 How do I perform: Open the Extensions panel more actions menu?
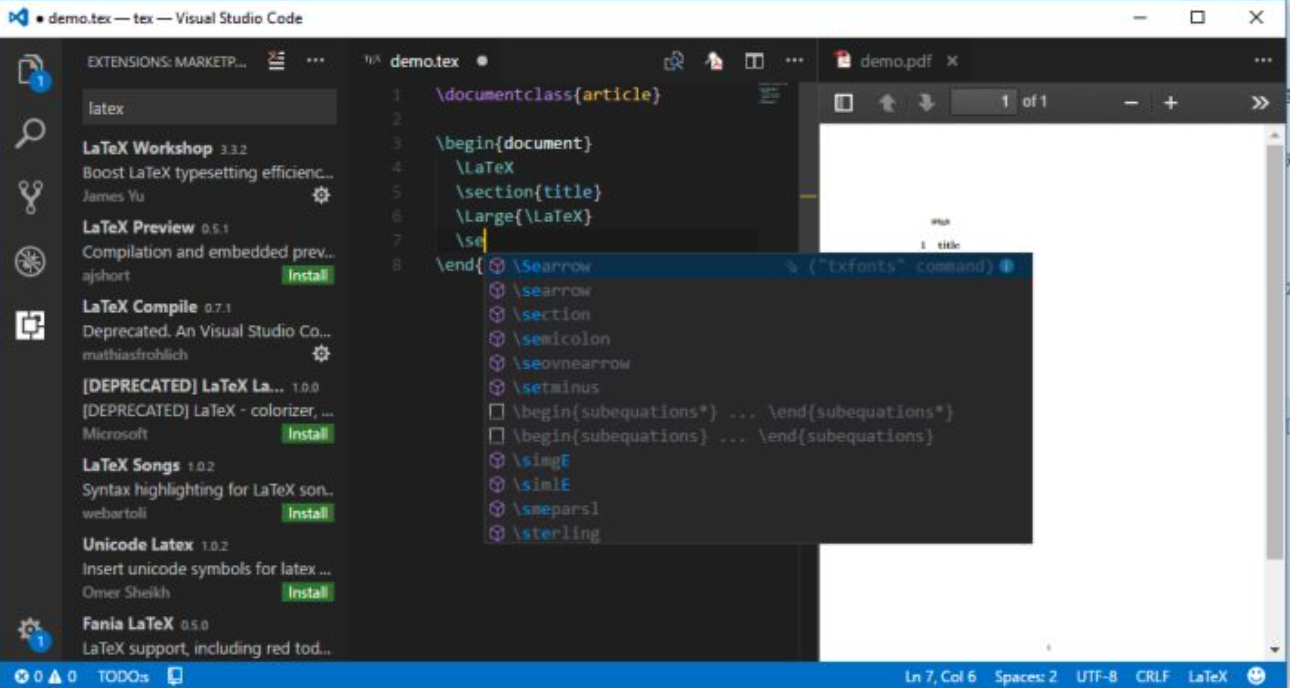point(315,61)
